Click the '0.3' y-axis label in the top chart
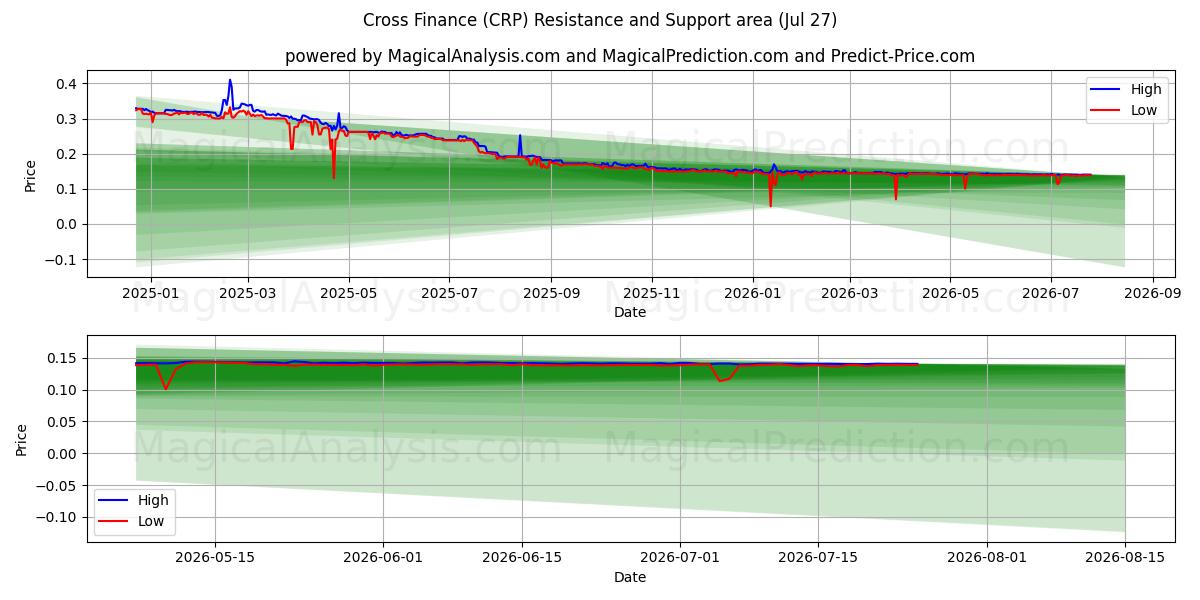The width and height of the screenshot is (1200, 600). [68, 119]
